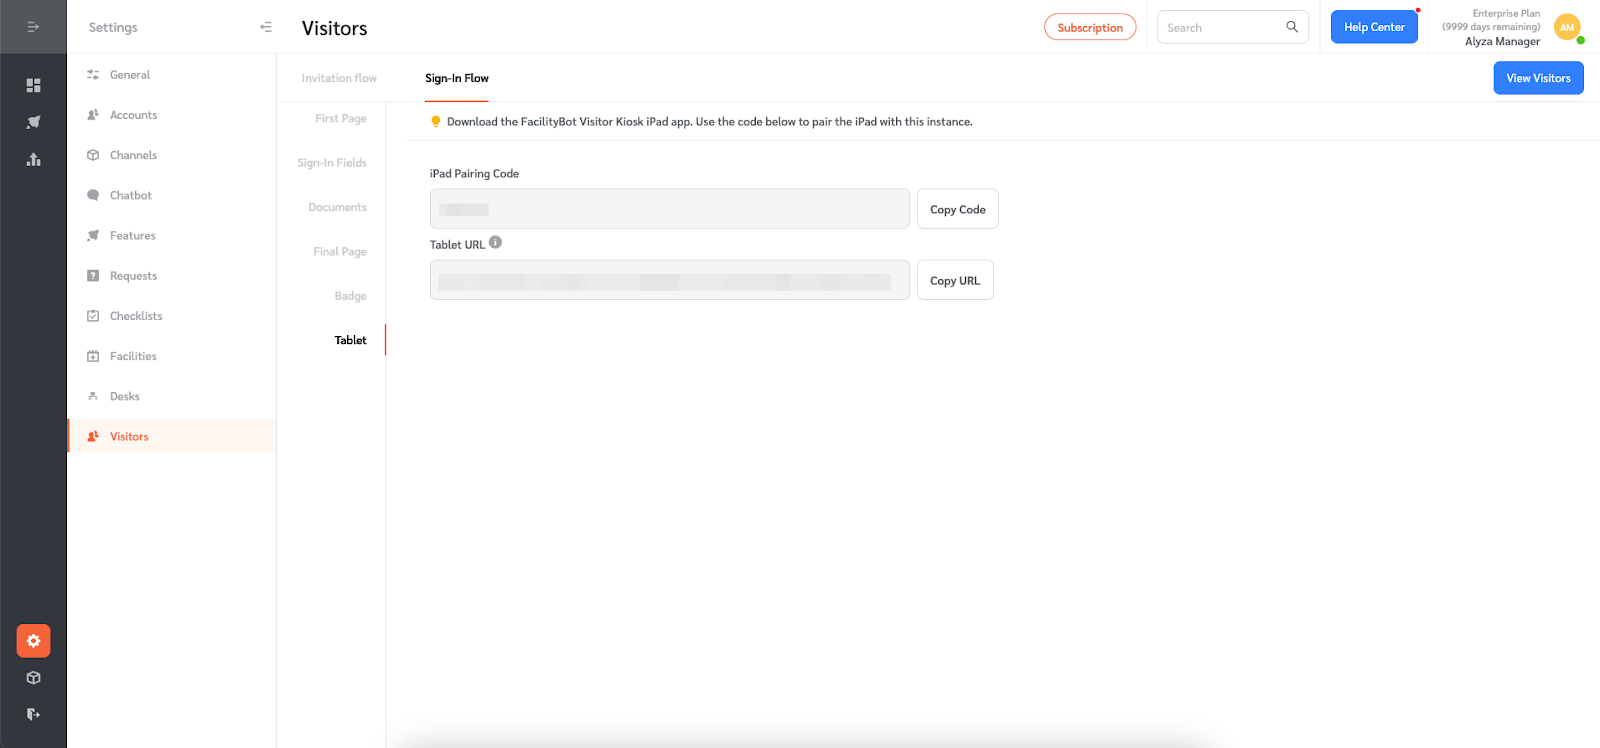Click the Channels box icon

point(93,155)
